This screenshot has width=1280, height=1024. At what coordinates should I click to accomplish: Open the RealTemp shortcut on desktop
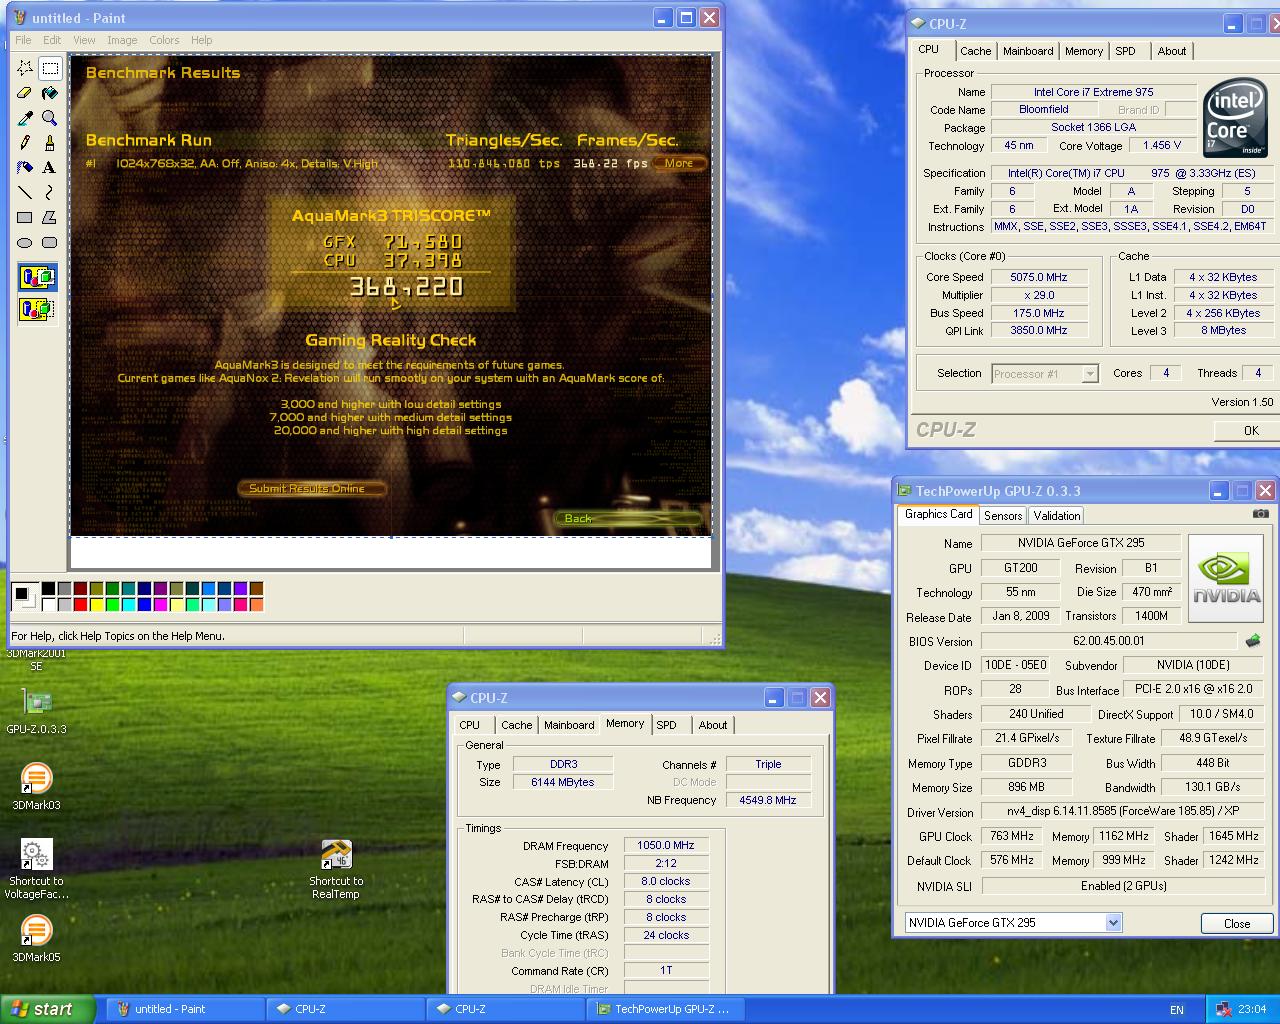point(336,869)
